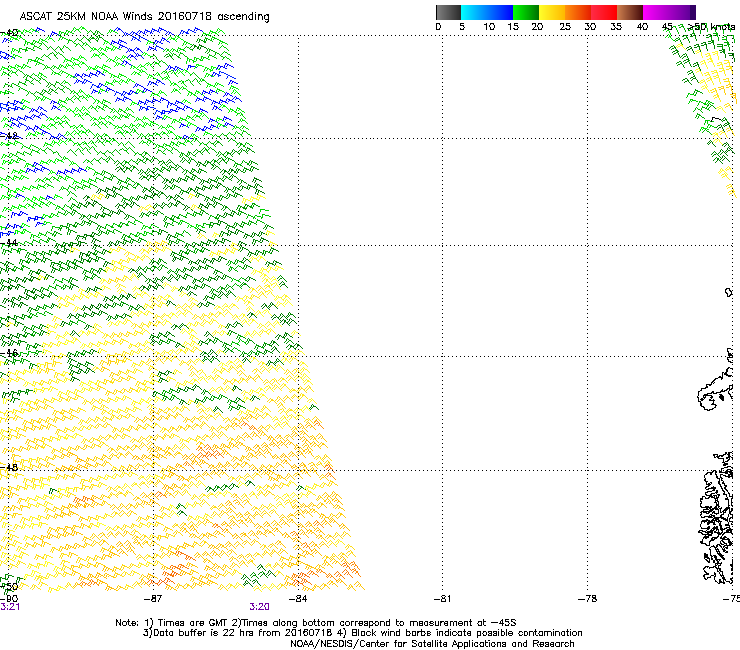Click the '-46' latitude label
Screen dimensions: 740x650
pyautogui.click(x=9, y=353)
